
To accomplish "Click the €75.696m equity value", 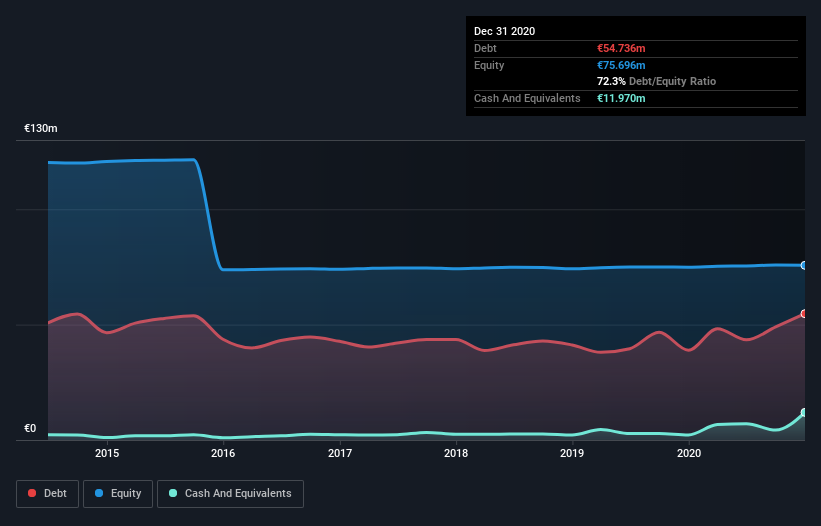I will pyautogui.click(x=621, y=65).
